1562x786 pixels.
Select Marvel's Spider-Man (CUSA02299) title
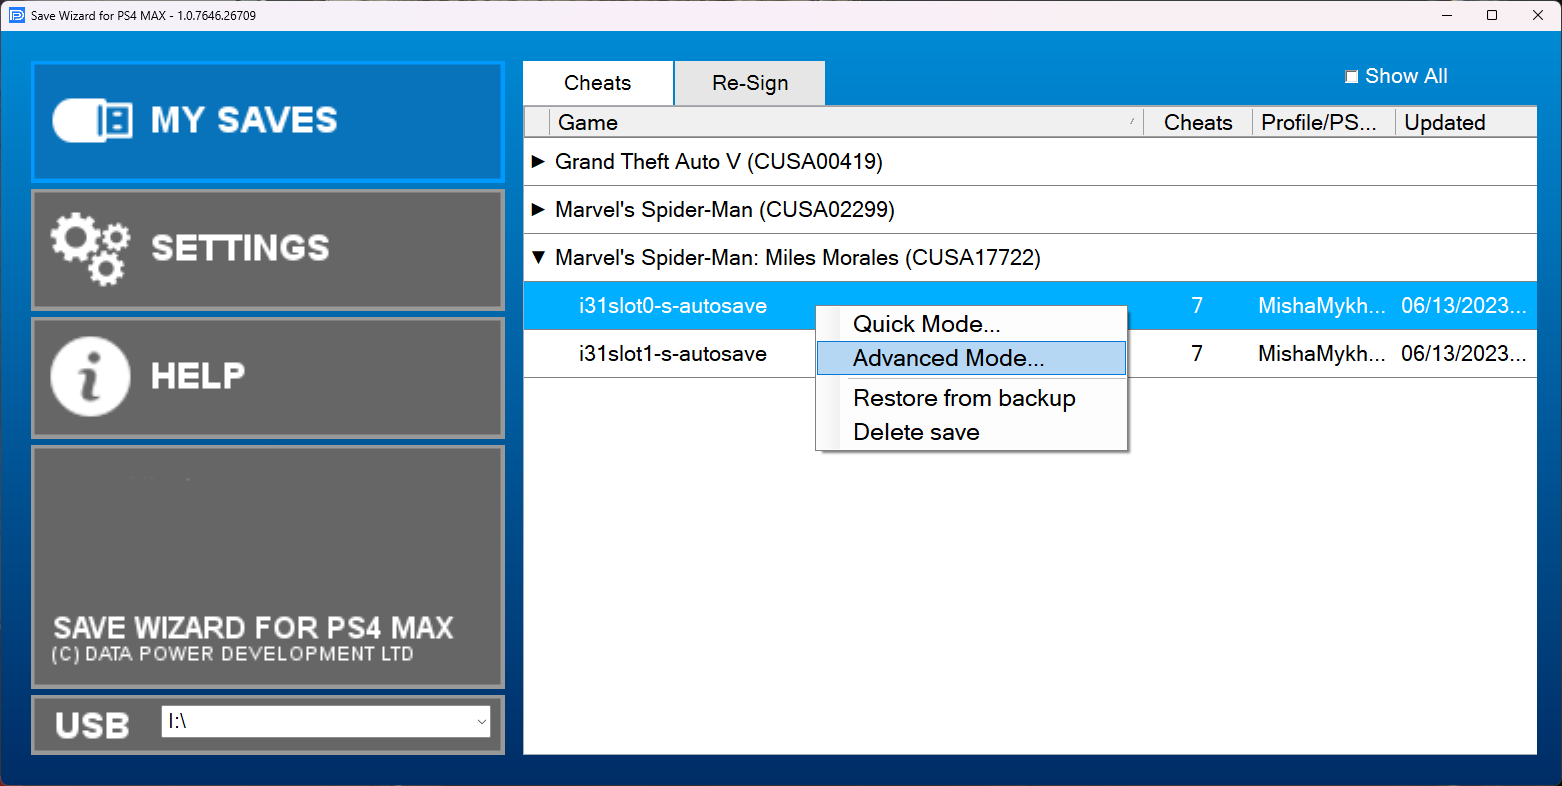coord(725,209)
